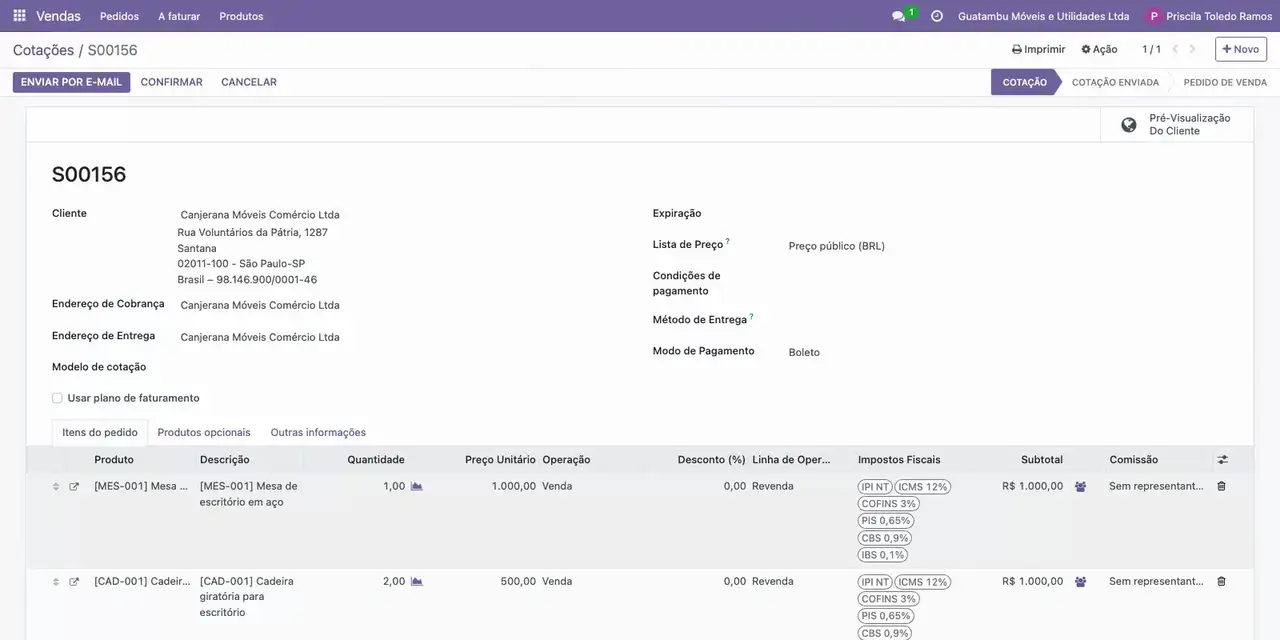This screenshot has width=1280, height=640.
Task: Open the Pedidos menu
Action: [120, 16]
